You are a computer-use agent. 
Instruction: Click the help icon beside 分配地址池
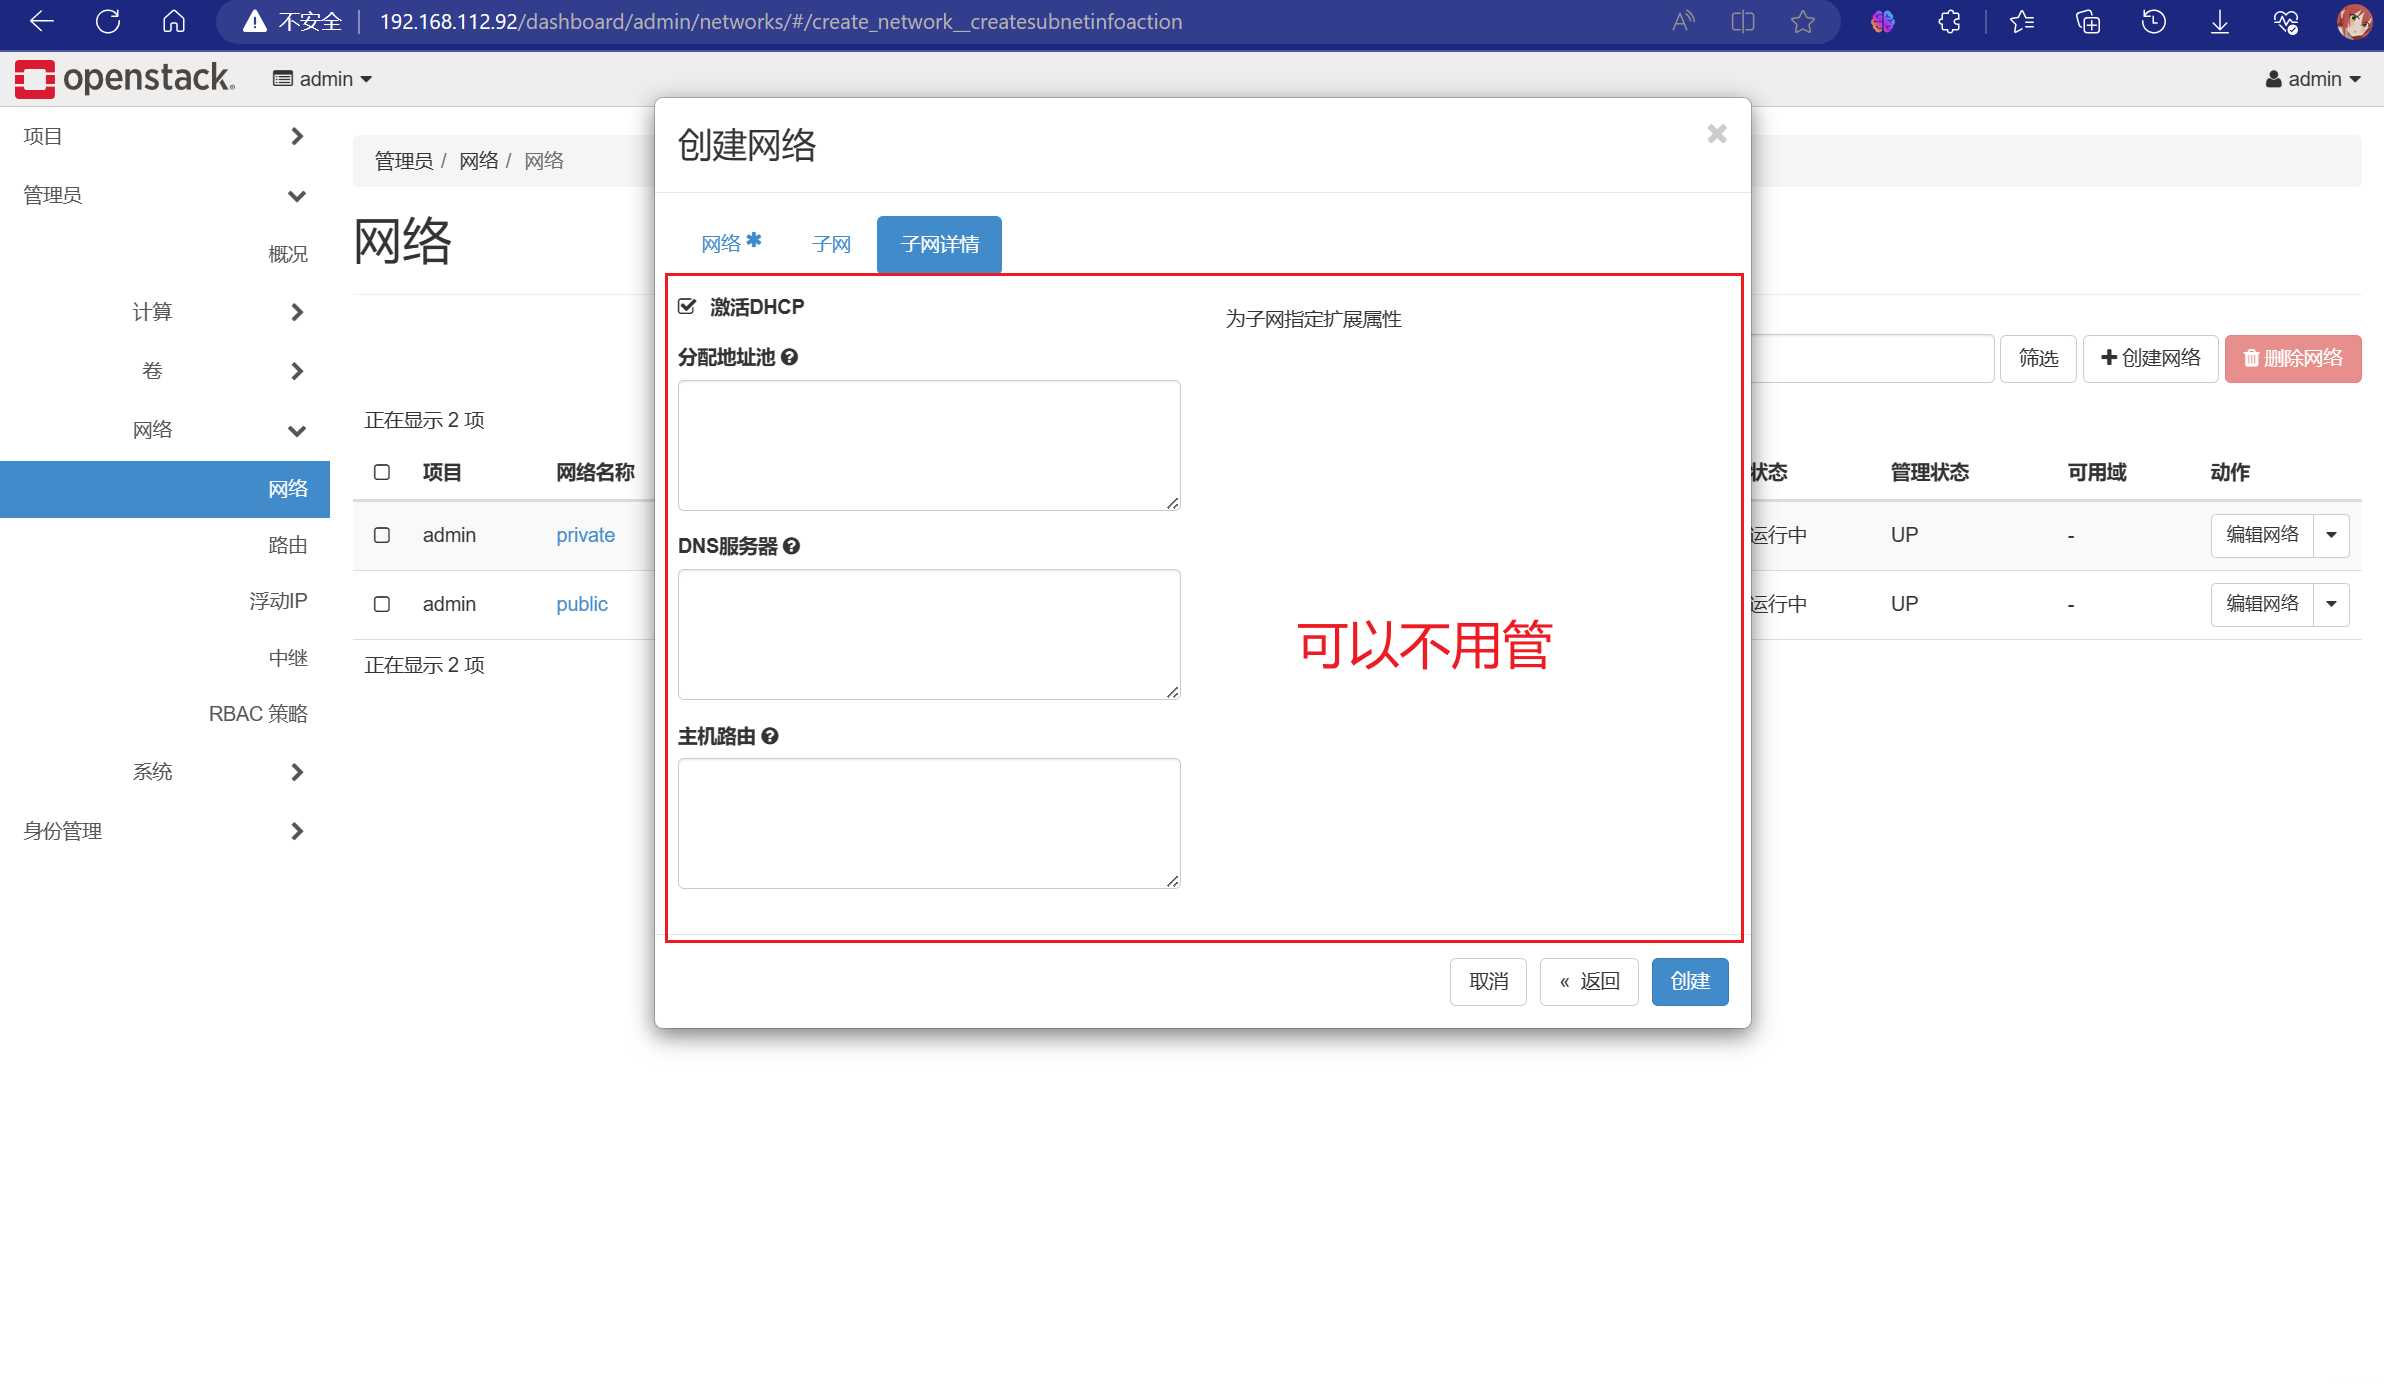tap(790, 357)
